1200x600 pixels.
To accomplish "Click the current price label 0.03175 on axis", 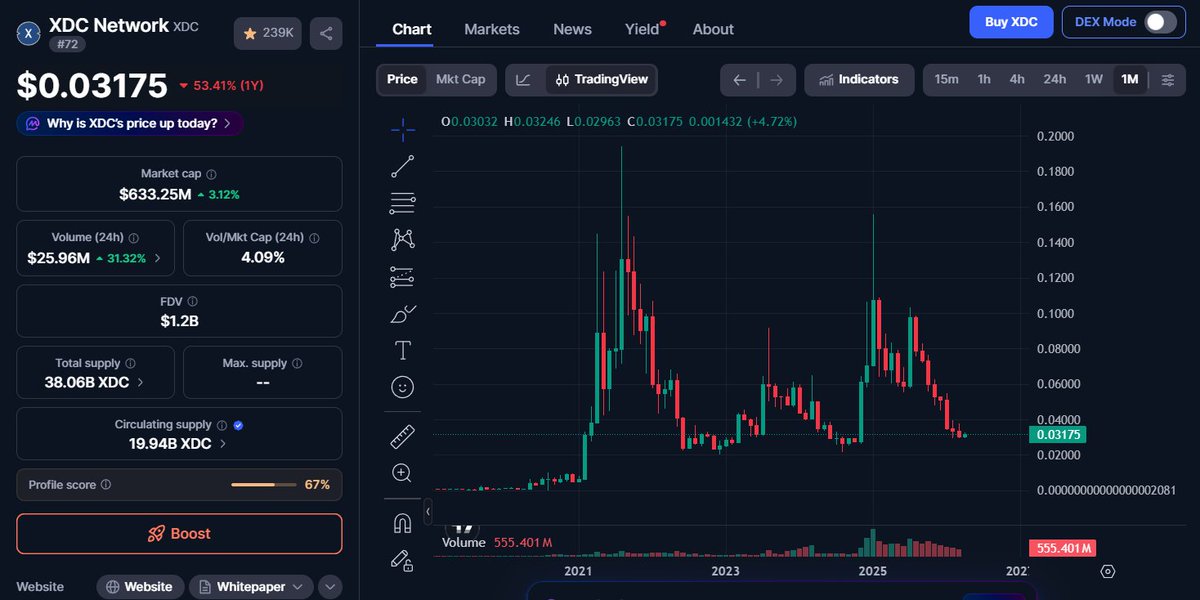I will pyautogui.click(x=1057, y=435).
